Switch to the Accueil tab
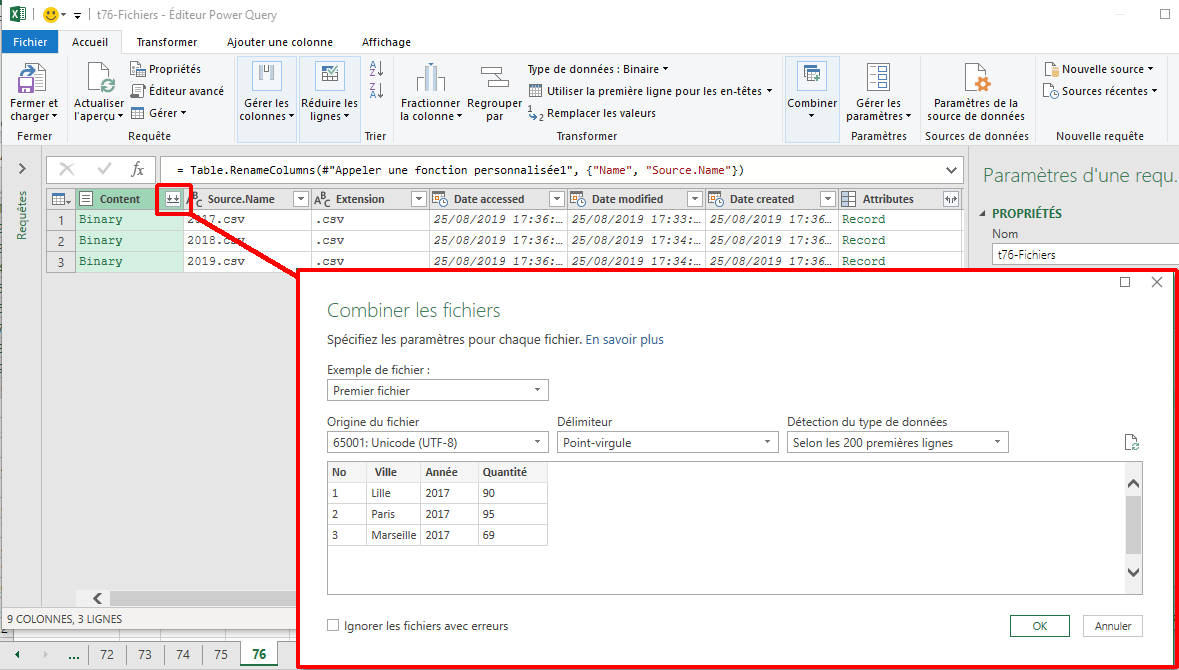Viewport: 1179px width, 670px height. (x=90, y=42)
